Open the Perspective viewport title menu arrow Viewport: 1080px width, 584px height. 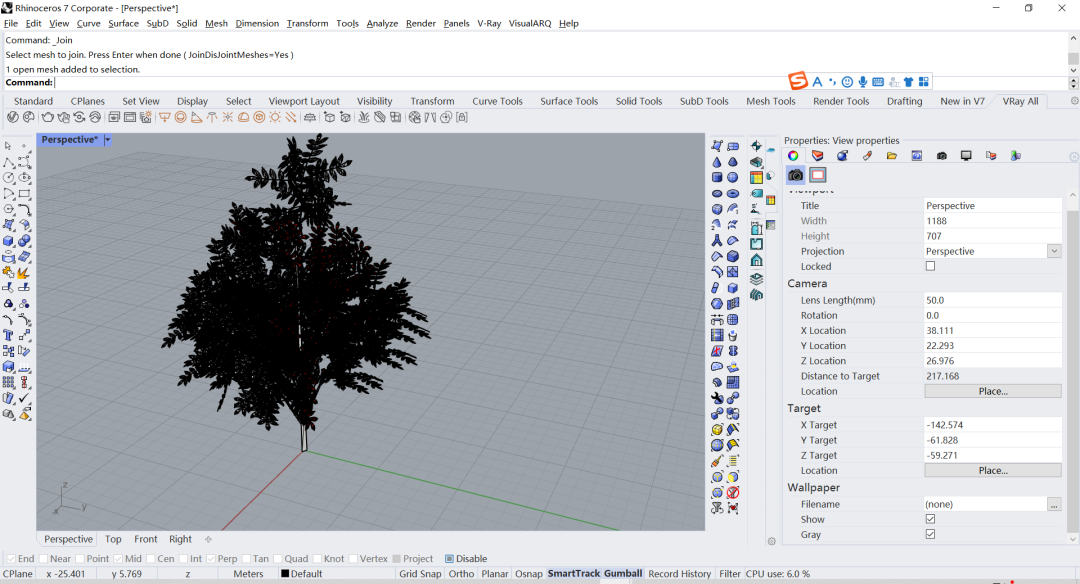(x=107, y=140)
